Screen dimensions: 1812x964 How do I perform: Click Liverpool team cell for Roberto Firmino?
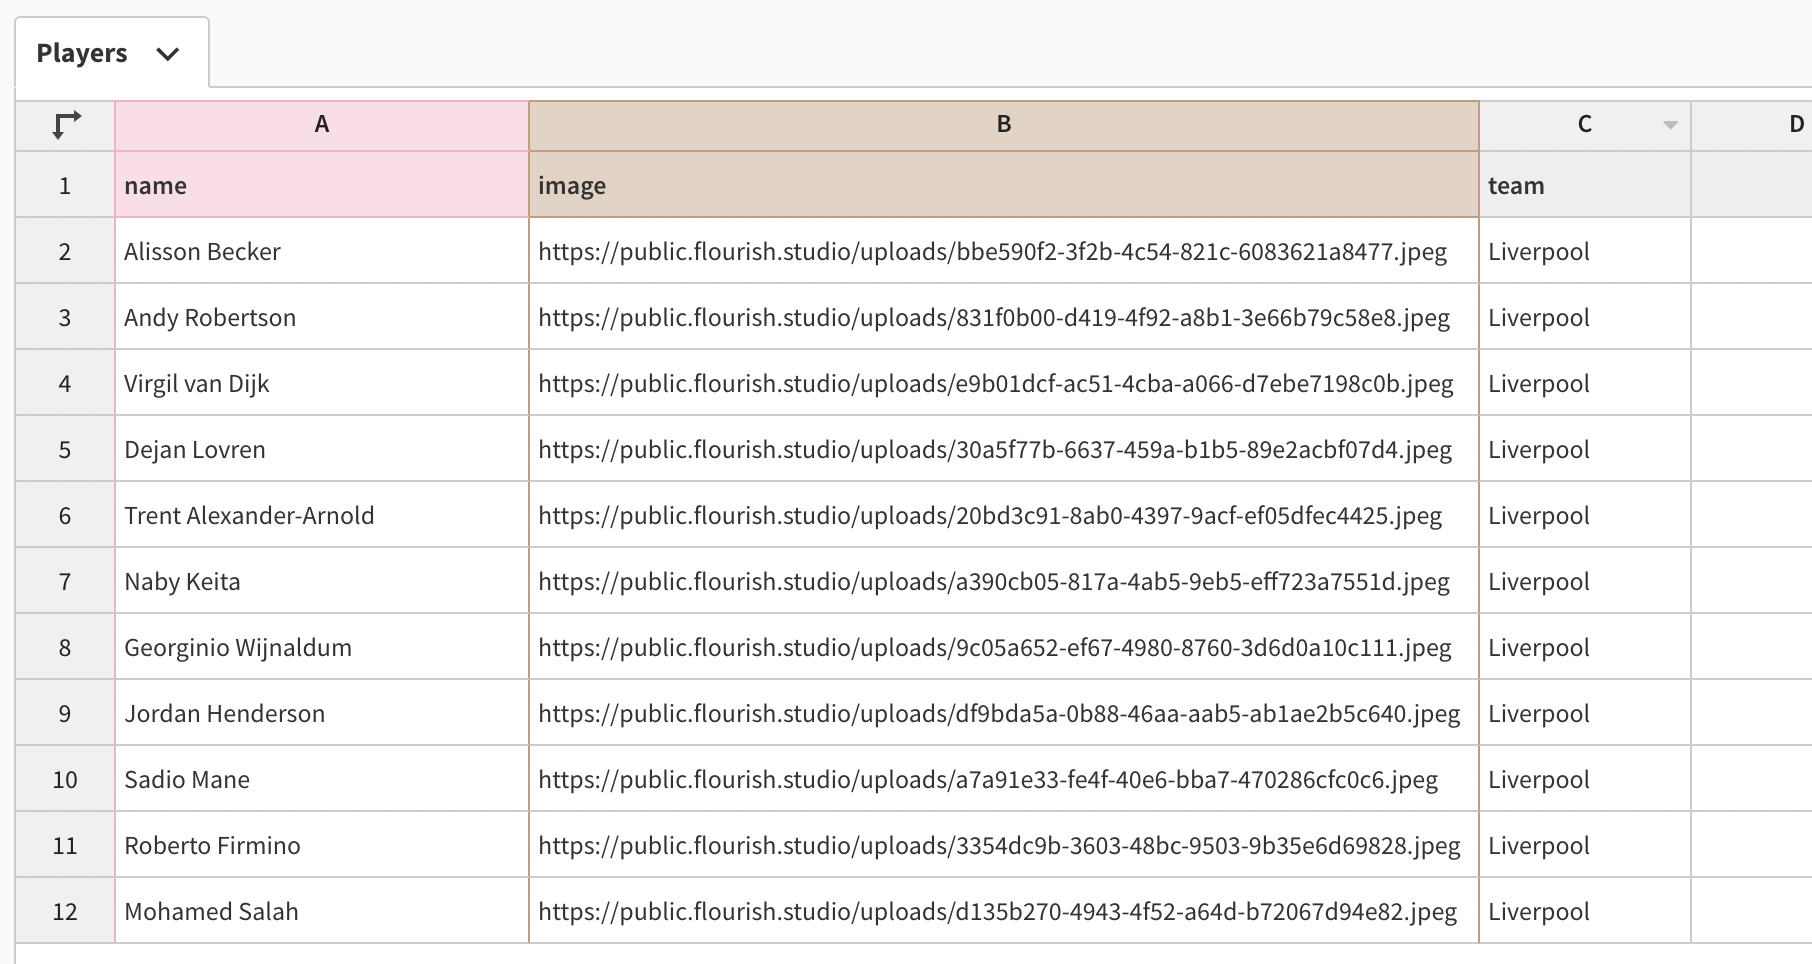coord(1585,845)
